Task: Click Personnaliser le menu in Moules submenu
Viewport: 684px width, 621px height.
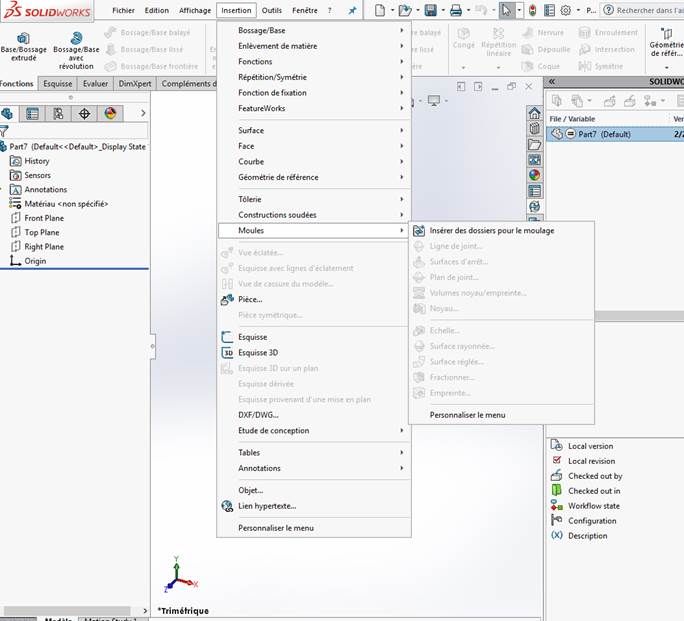Action: coord(467,414)
